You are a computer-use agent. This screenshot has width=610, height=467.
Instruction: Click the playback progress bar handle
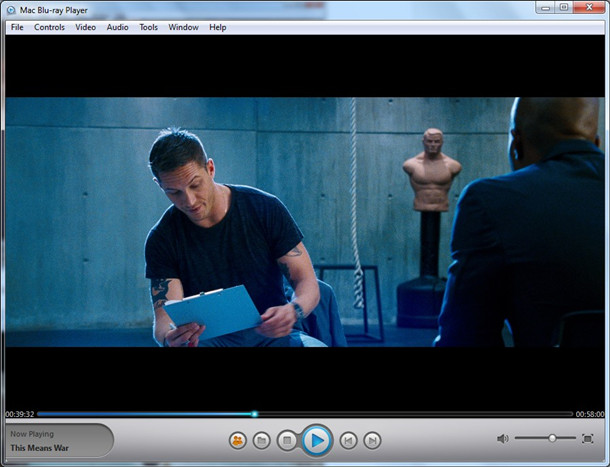[x=254, y=414]
